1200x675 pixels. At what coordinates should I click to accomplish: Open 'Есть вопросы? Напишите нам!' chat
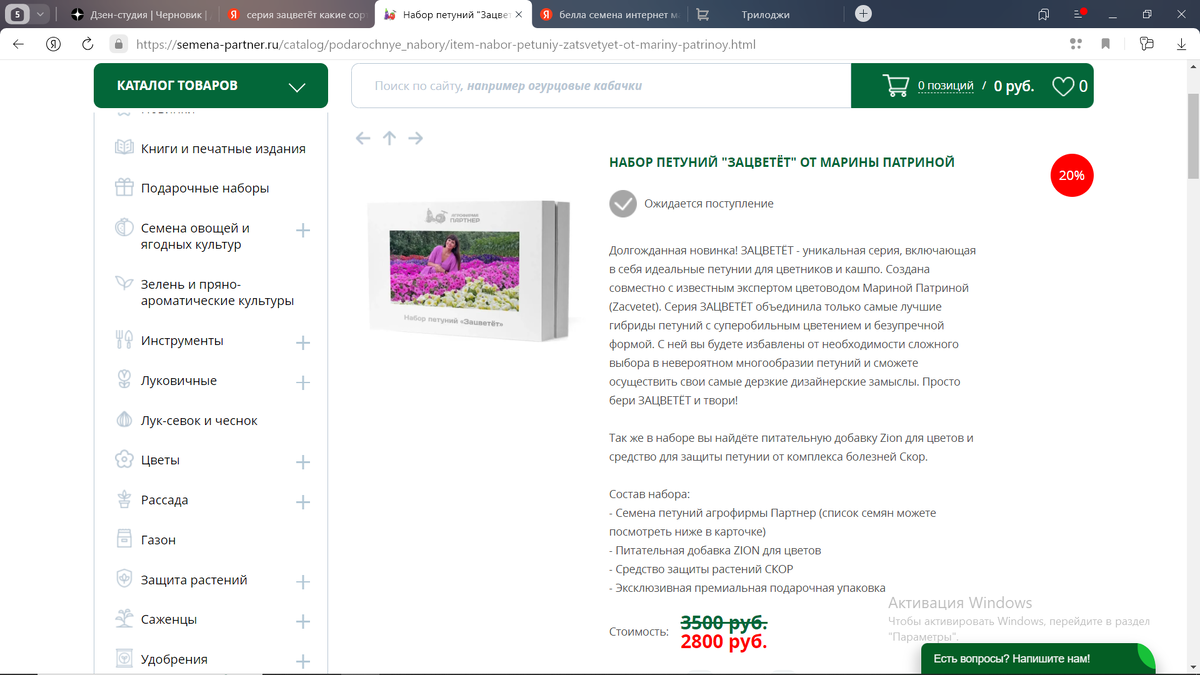coord(1038,659)
